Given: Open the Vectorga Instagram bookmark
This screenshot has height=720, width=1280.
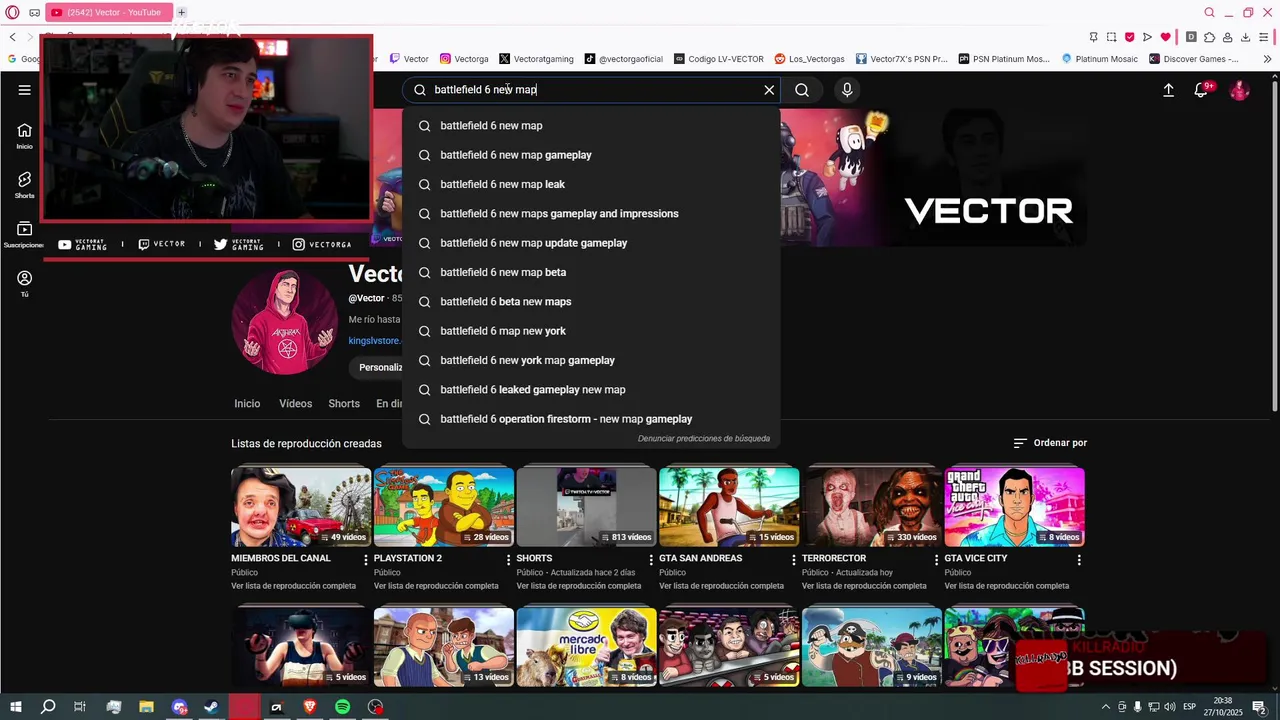Looking at the screenshot, I should [x=465, y=59].
